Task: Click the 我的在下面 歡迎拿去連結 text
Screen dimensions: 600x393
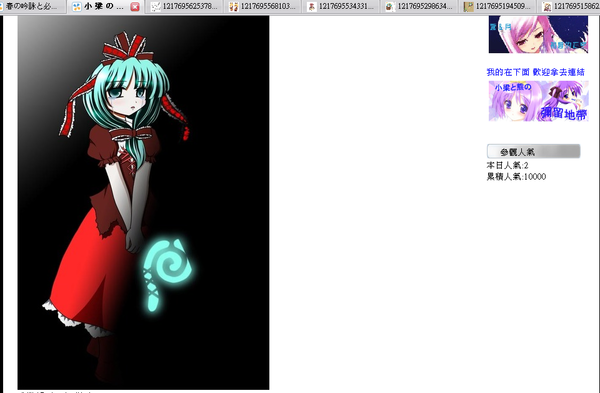Action: (x=536, y=72)
